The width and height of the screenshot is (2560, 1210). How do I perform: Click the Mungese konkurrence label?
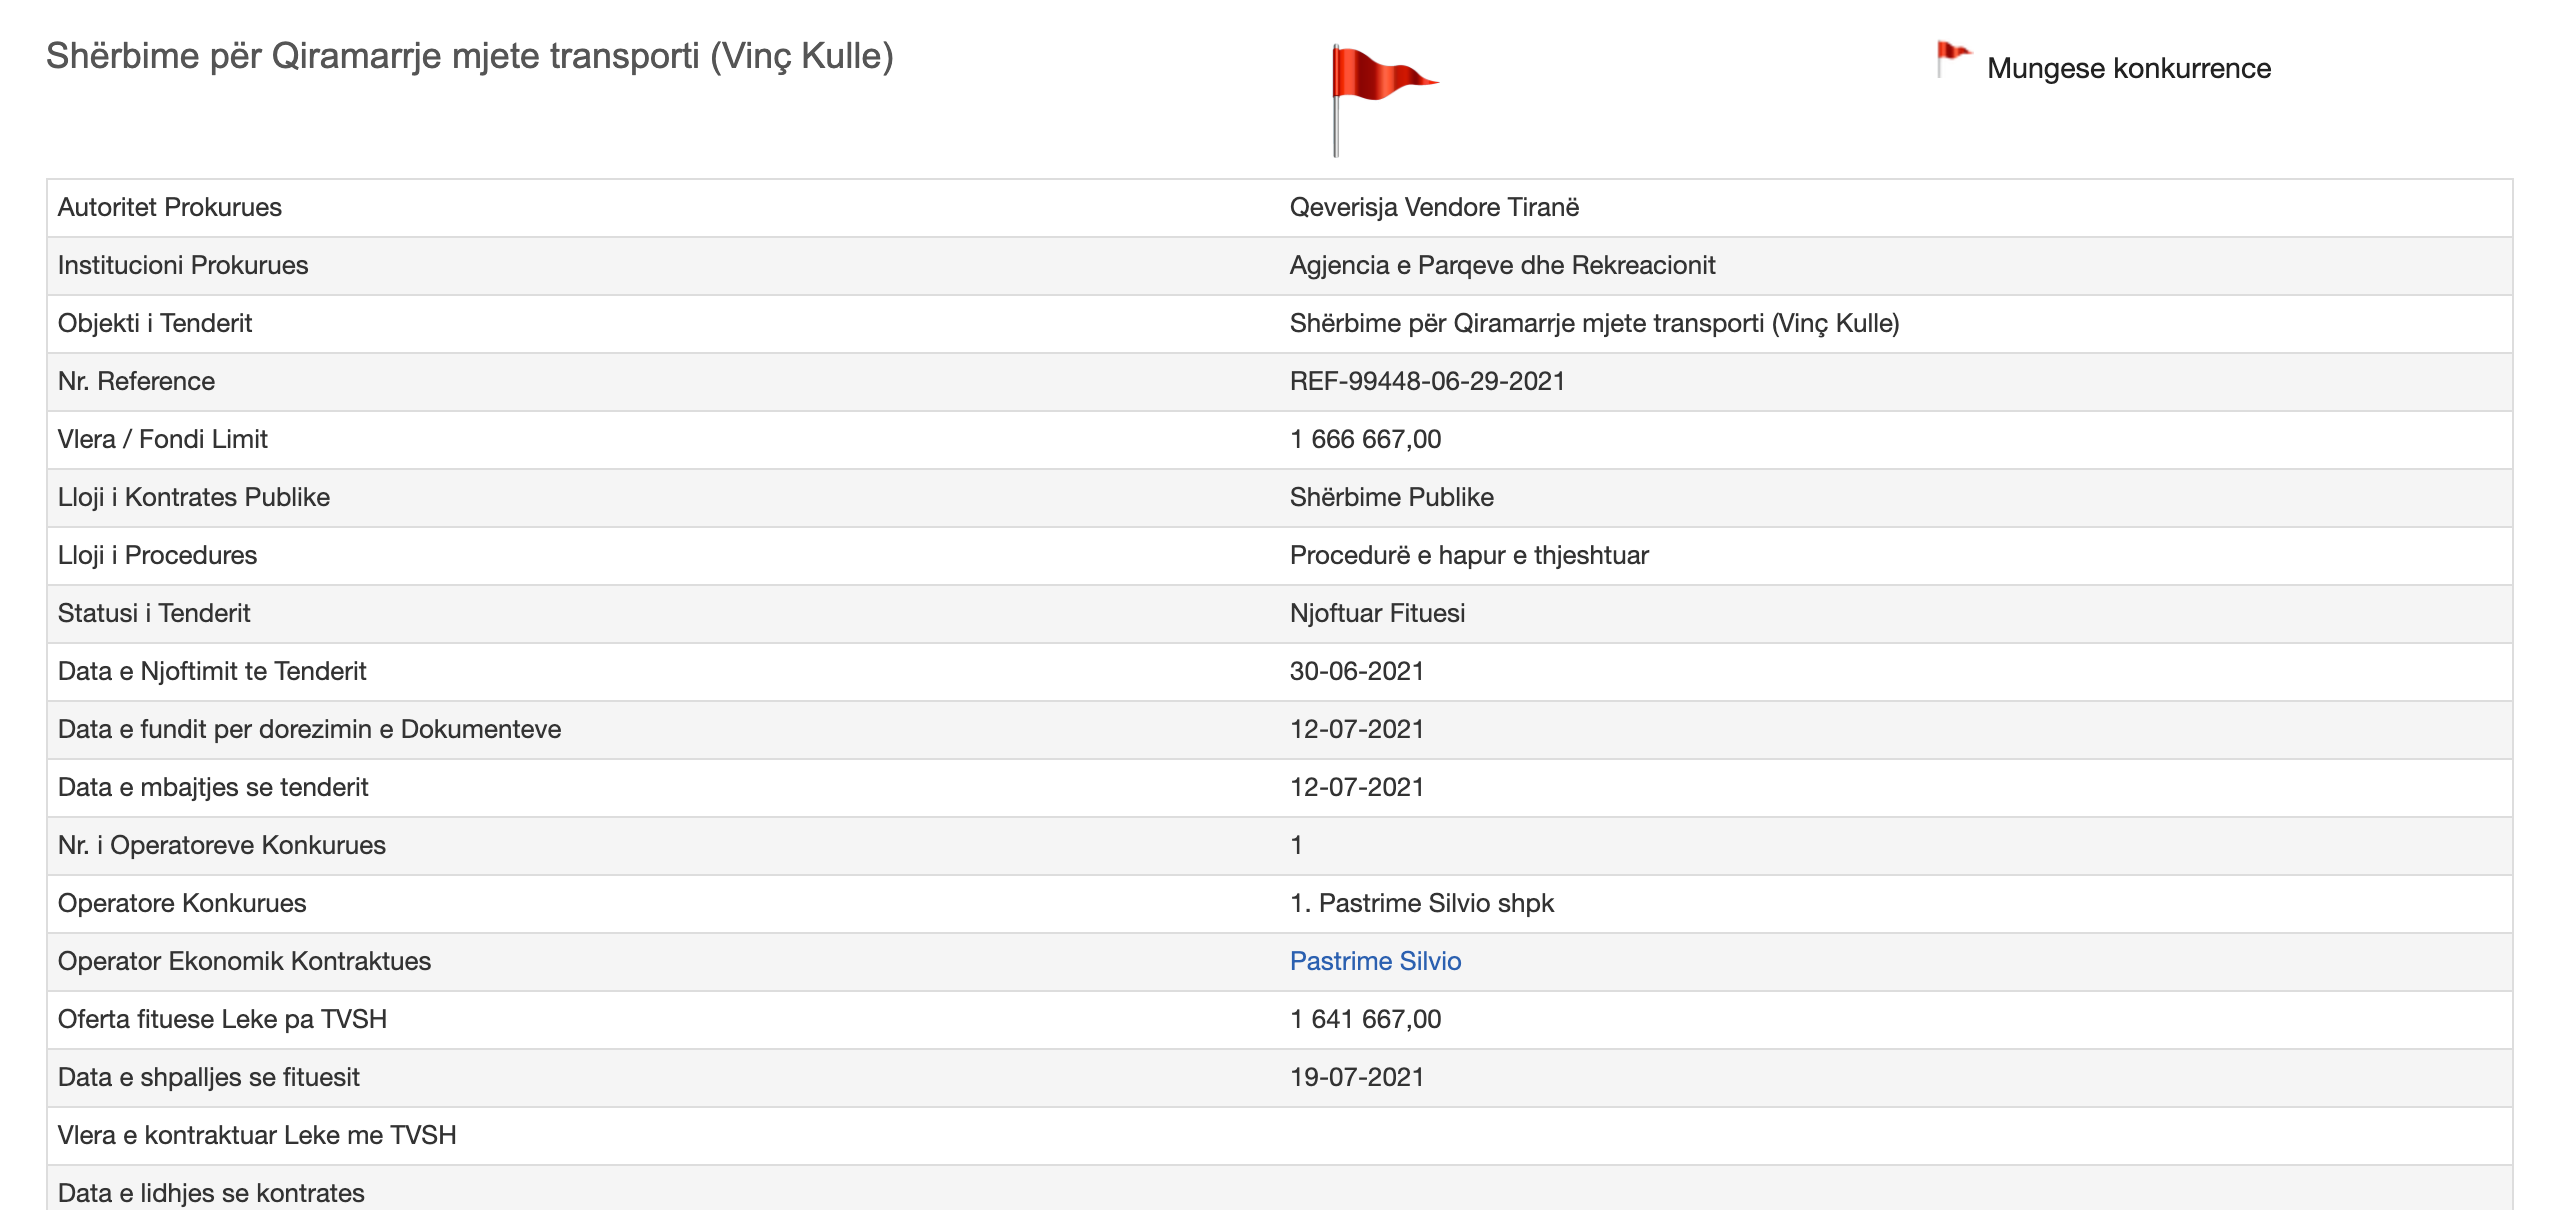2128,68
